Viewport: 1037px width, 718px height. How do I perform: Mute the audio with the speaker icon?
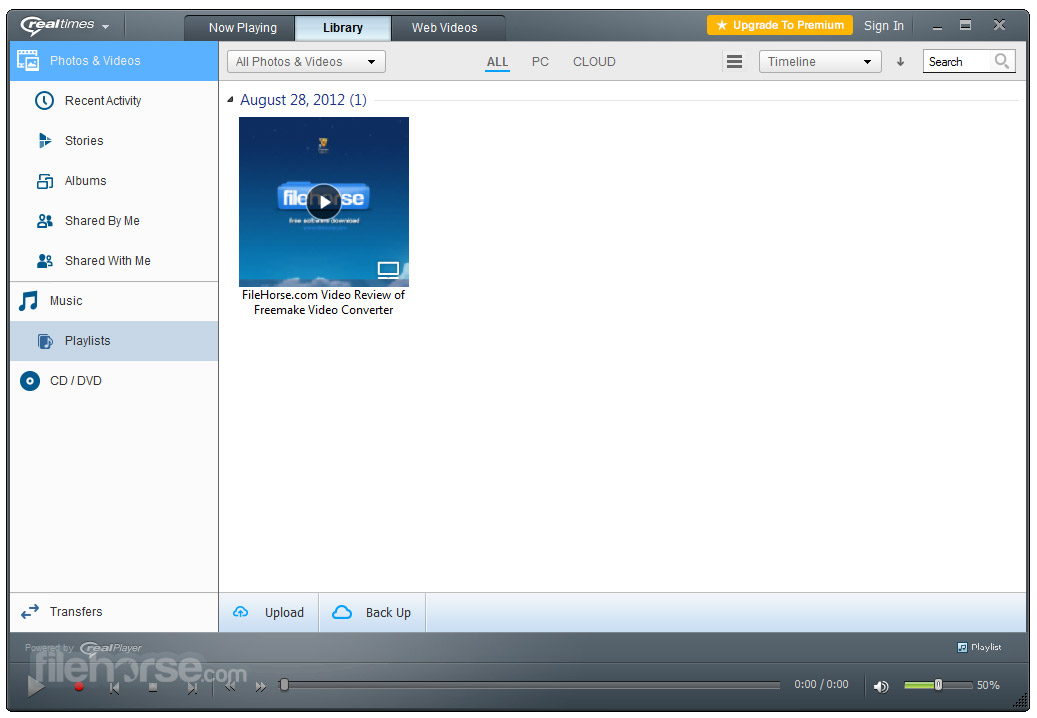(881, 686)
